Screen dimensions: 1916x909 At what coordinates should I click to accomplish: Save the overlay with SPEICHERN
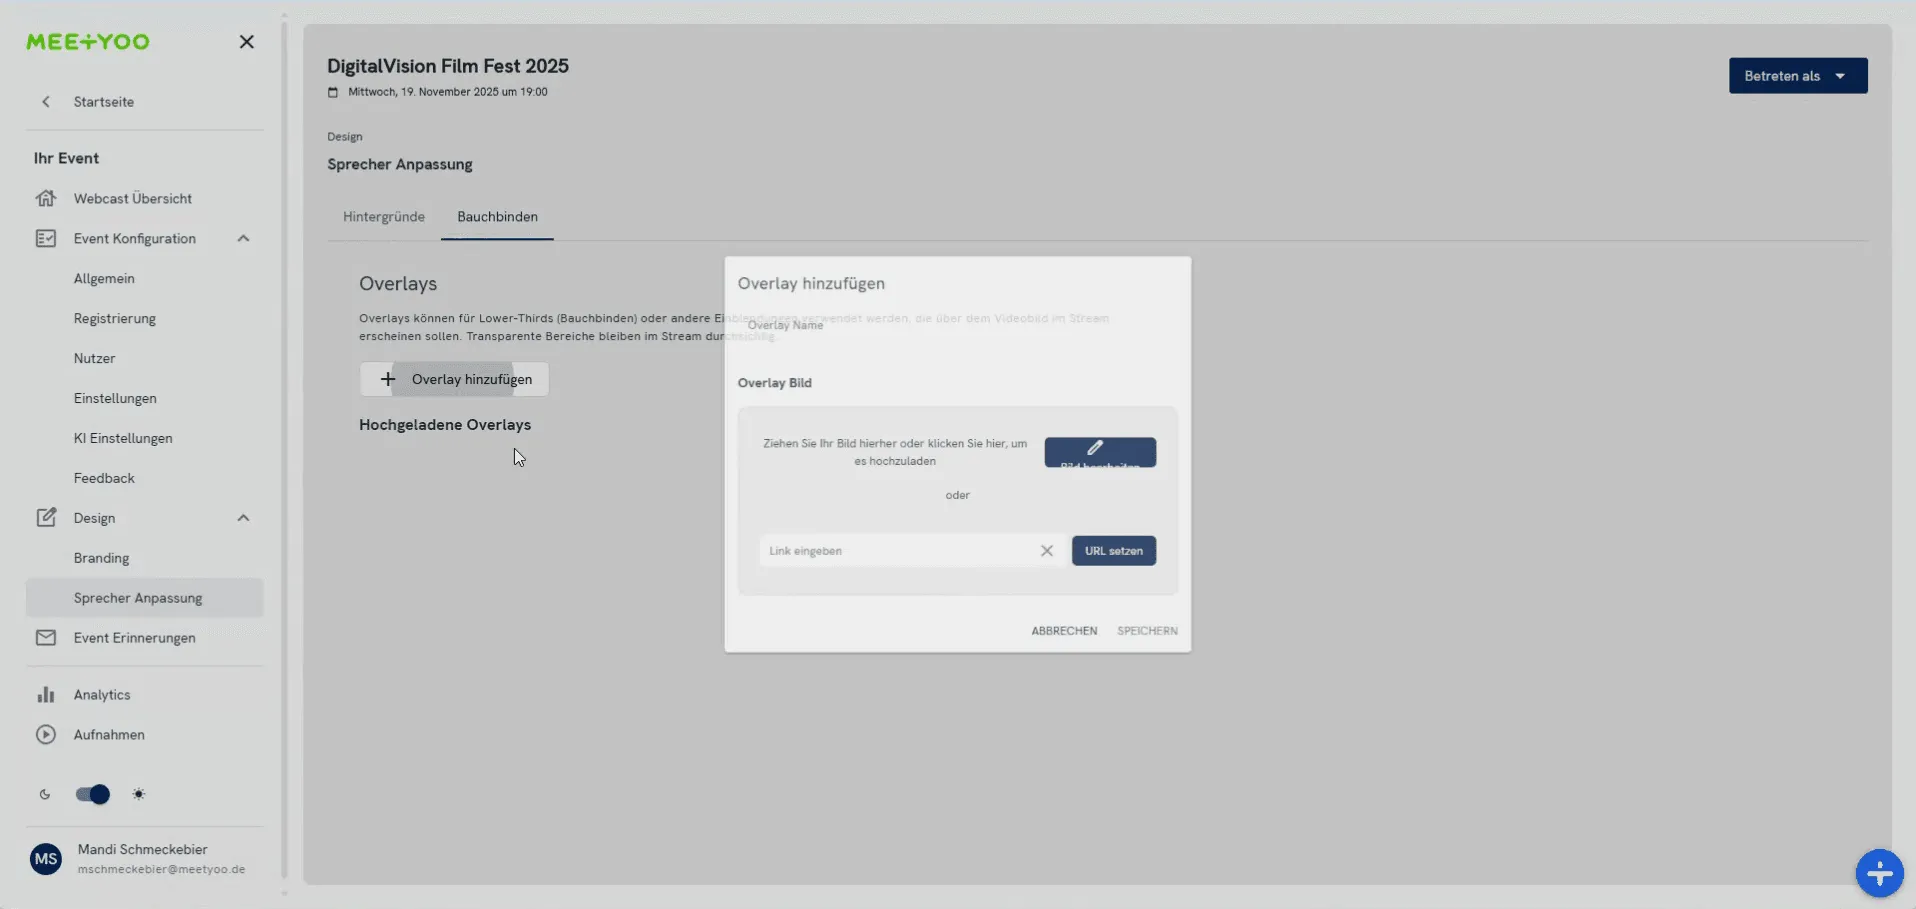click(x=1147, y=630)
